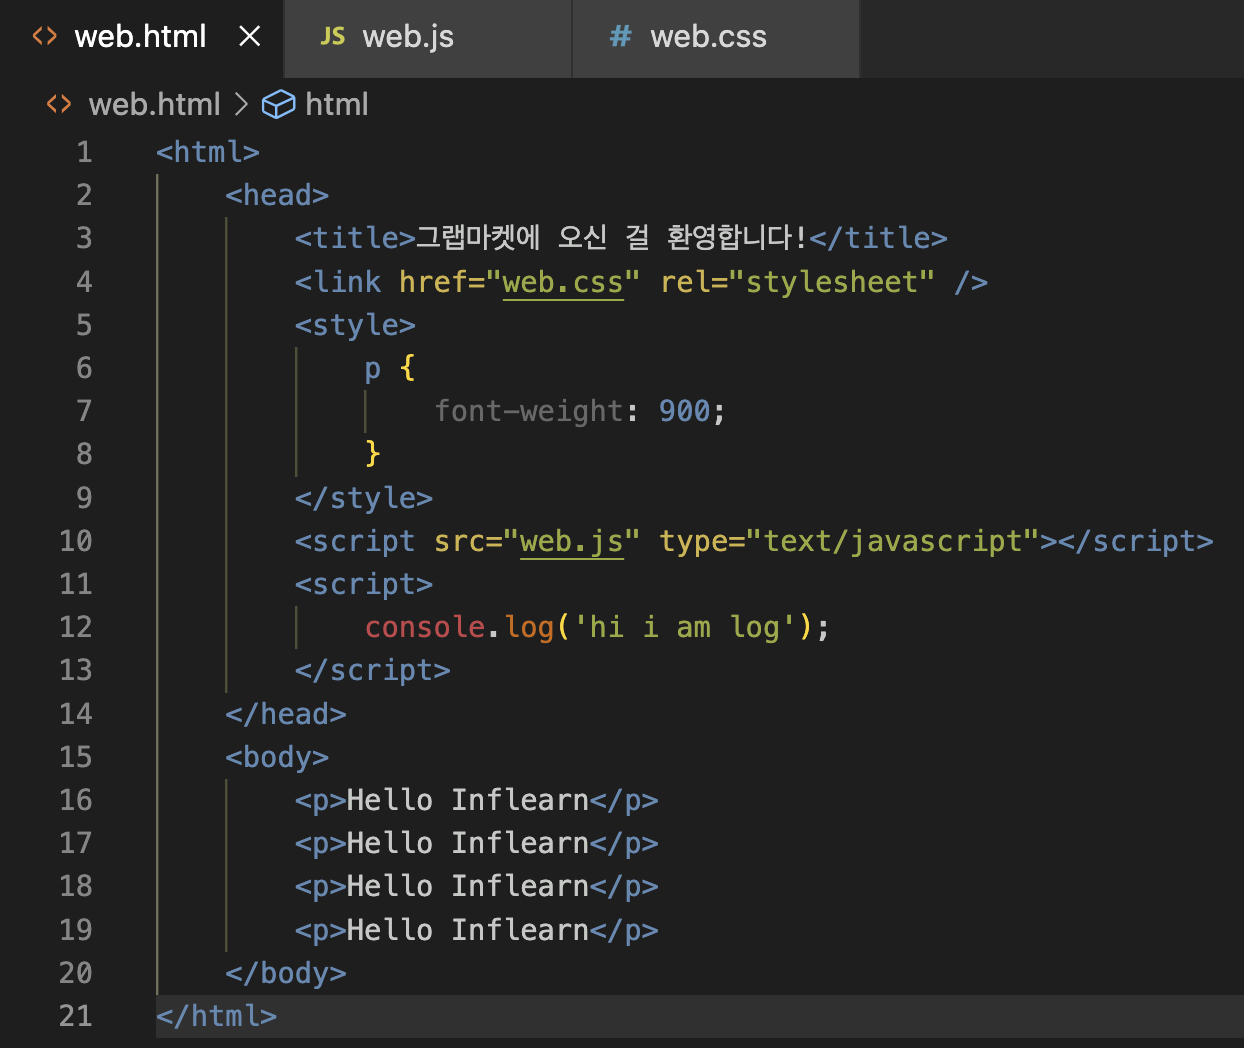1244x1048 pixels.
Task: Click console.log on line 12
Action: [x=459, y=627]
